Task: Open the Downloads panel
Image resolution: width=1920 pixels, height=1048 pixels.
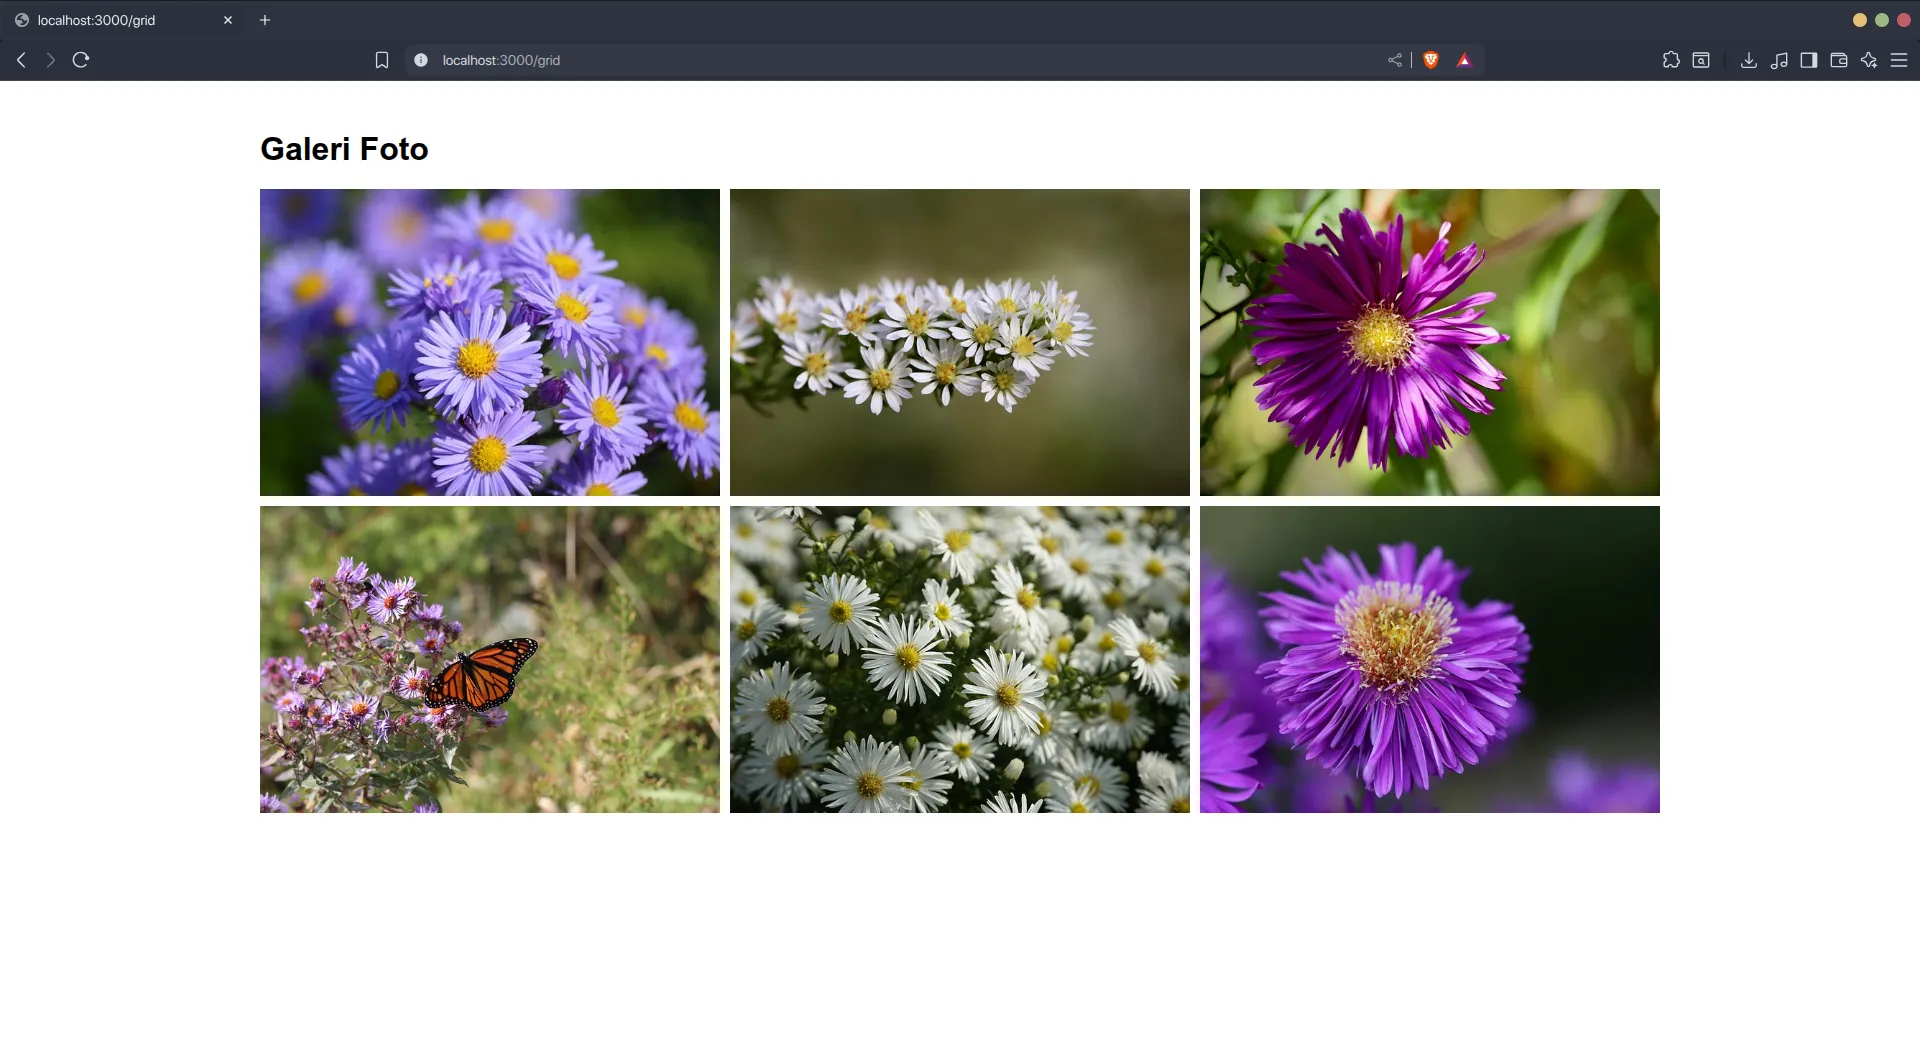Action: (x=1748, y=60)
